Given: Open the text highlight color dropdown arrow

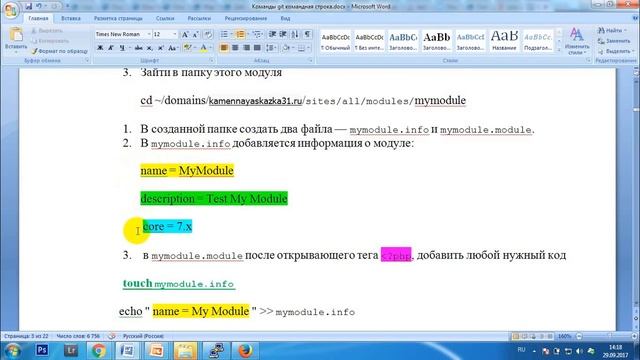Looking at the screenshot, I should click(x=195, y=48).
